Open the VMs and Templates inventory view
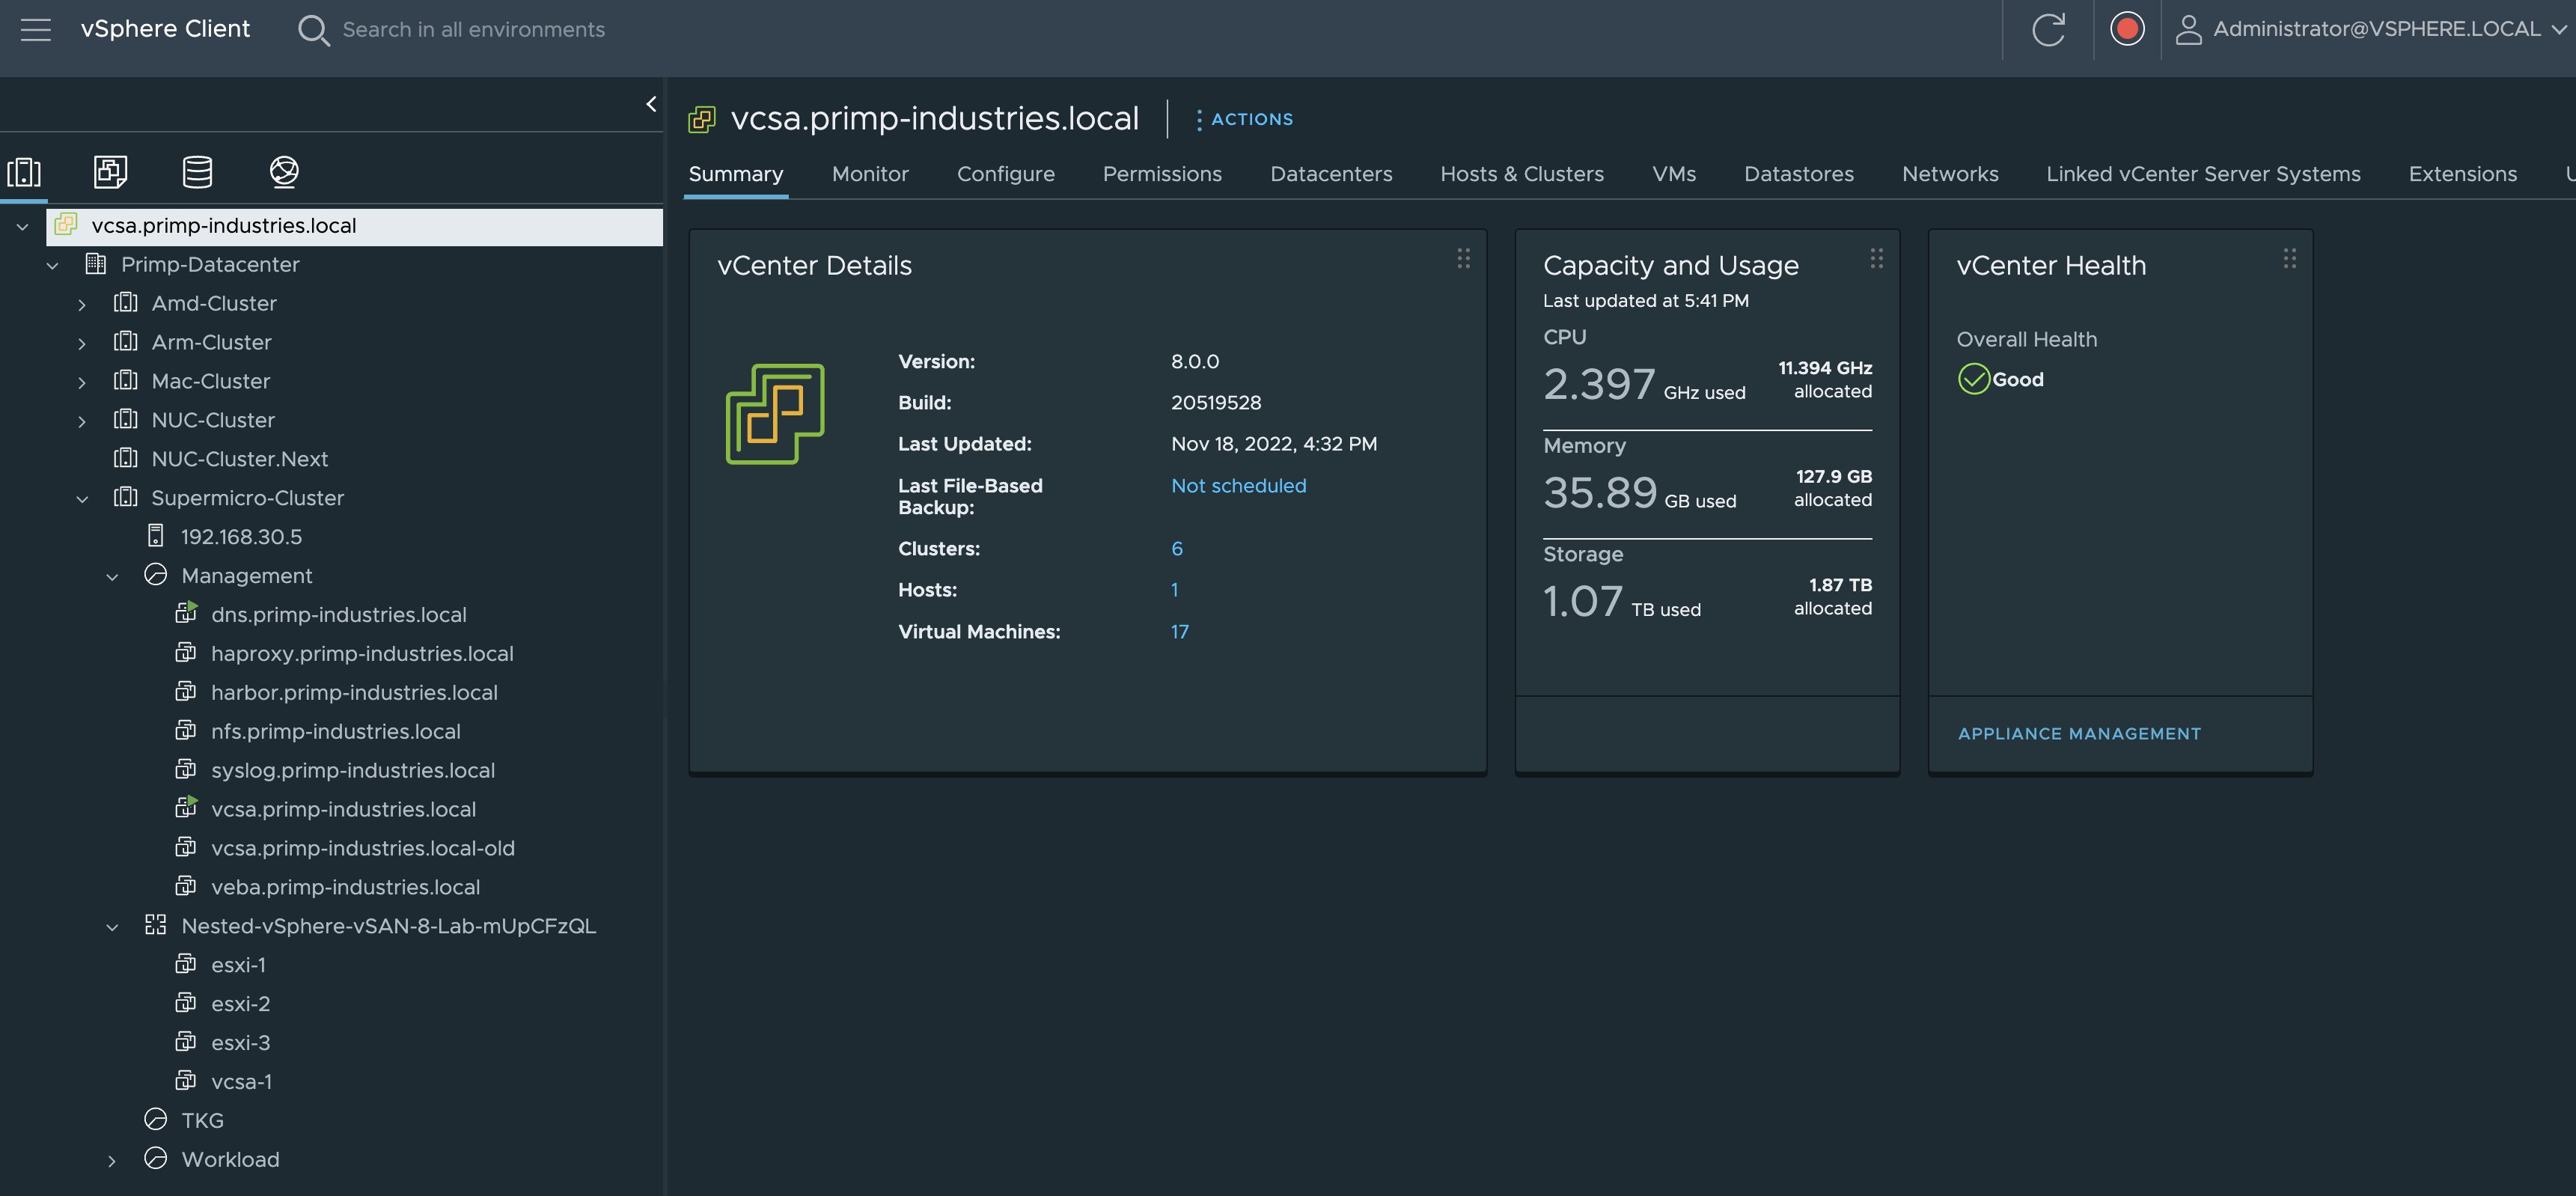The image size is (2576, 1196). click(109, 171)
